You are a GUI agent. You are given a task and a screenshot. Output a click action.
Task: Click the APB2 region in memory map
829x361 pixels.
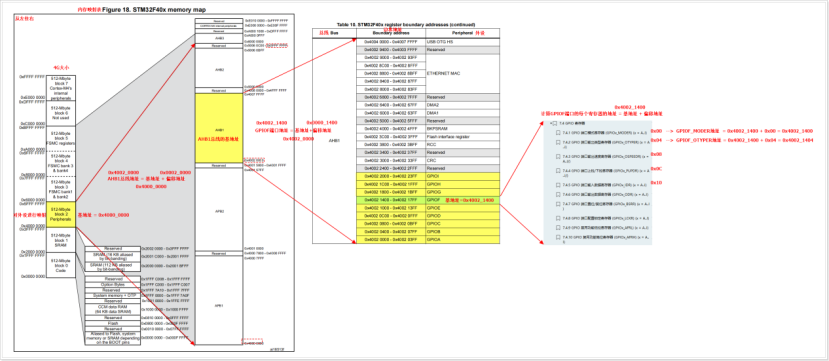click(219, 210)
